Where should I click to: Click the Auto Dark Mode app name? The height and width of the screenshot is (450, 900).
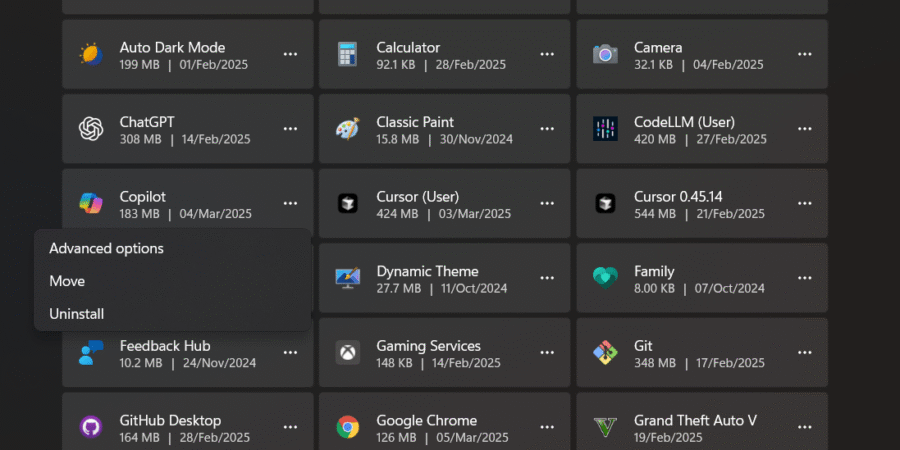[x=172, y=48]
